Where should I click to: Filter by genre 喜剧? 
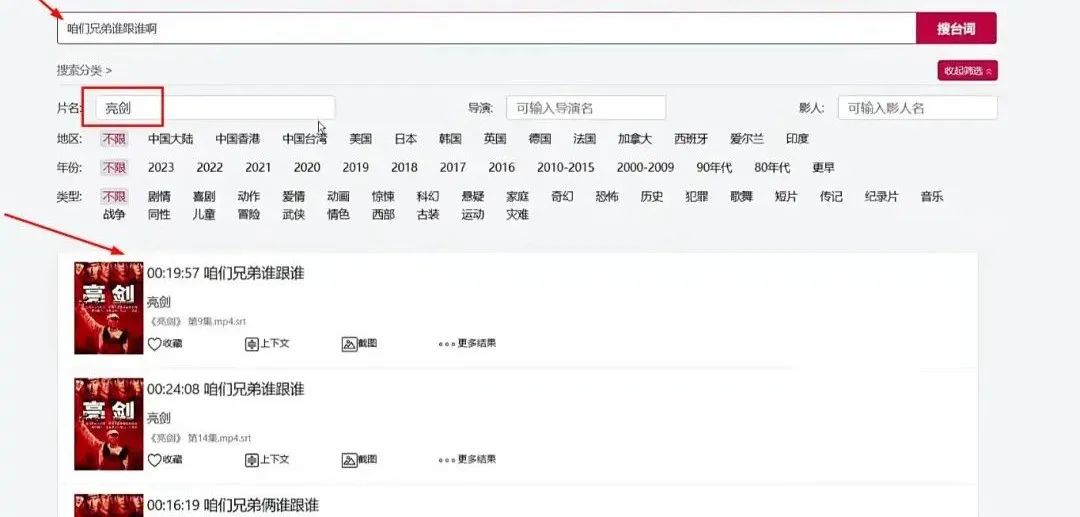tap(204, 196)
